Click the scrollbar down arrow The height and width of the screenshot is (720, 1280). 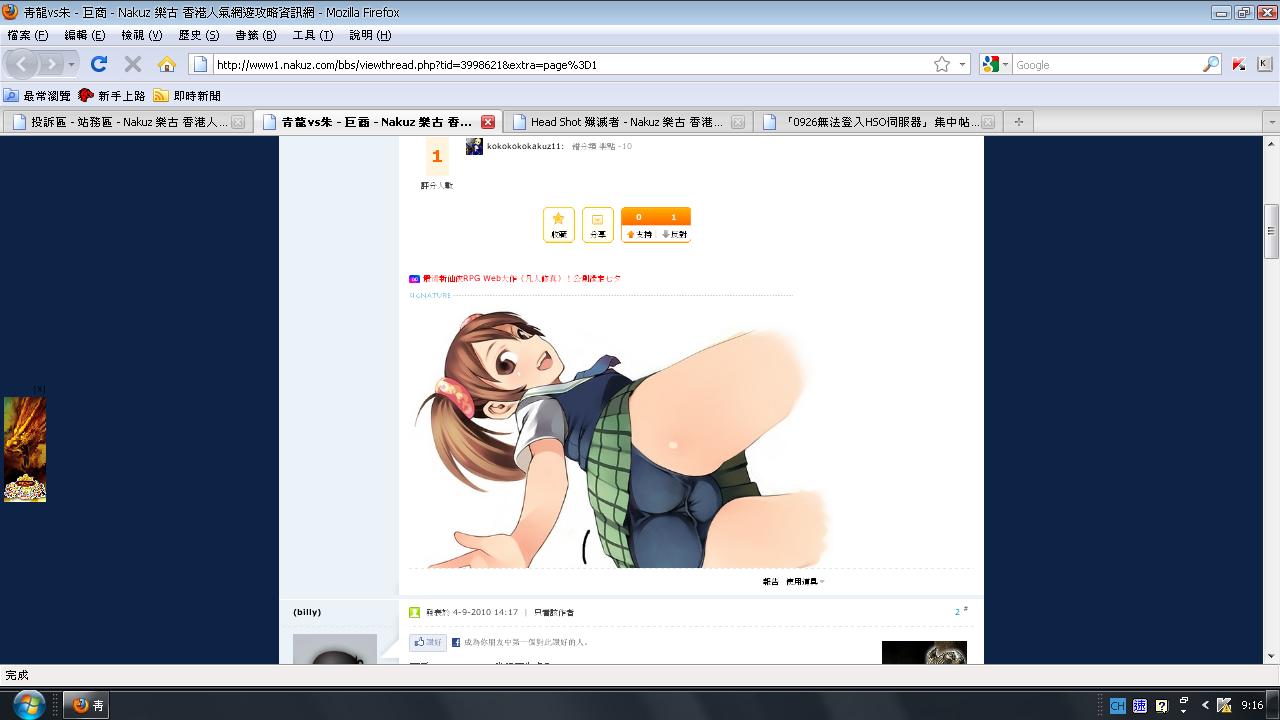tap(1272, 657)
